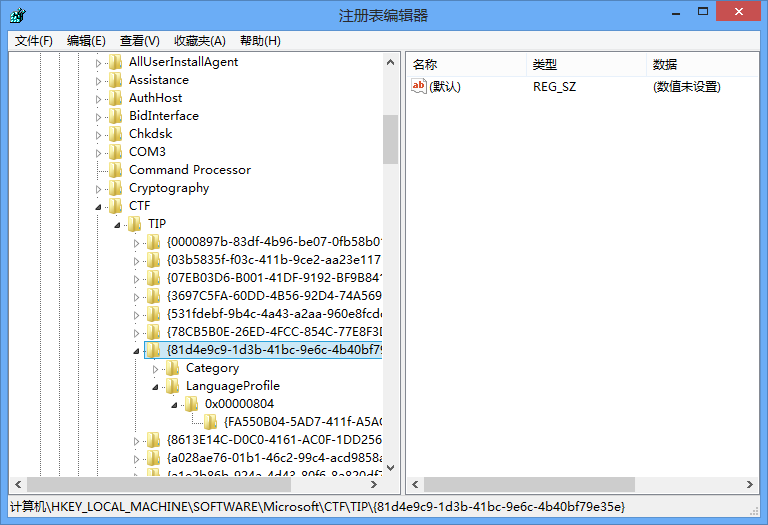Screen dimensions: 768x525
Task: Click the REG_SZ type cell
Action: (554, 87)
